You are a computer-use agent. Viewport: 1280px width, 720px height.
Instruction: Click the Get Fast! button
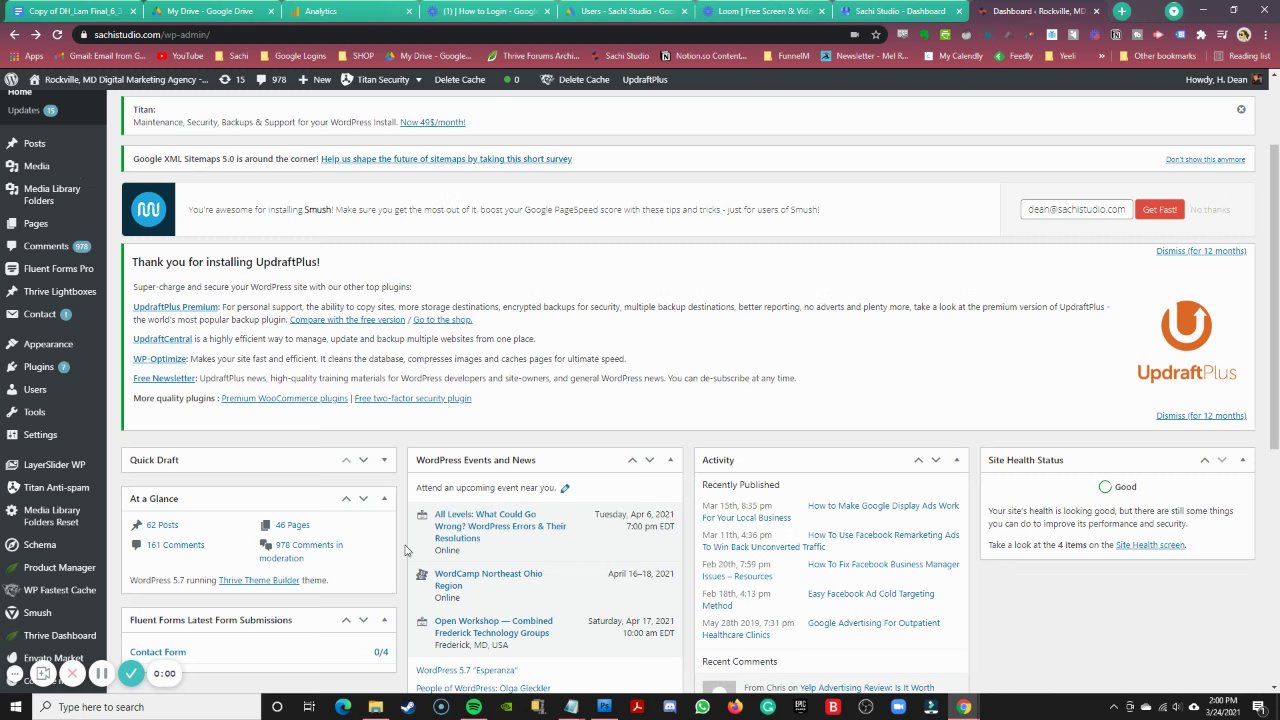[1159, 209]
